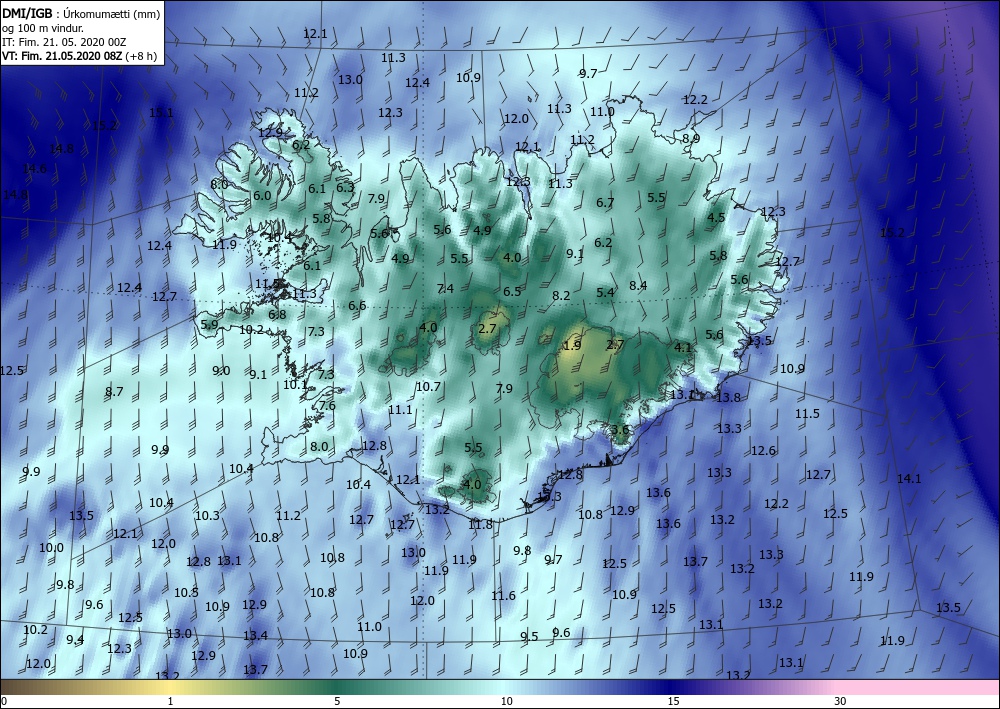This screenshot has width=1000, height=709.
Task: Click the map value 3.6
Action: tap(620, 430)
